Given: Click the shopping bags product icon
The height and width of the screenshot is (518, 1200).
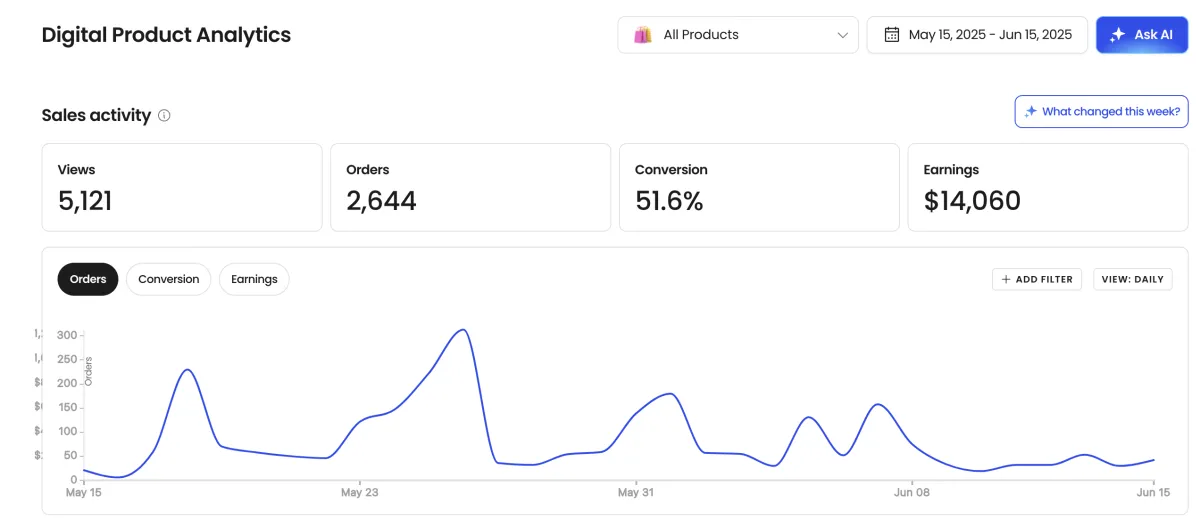Looking at the screenshot, I should coord(642,35).
